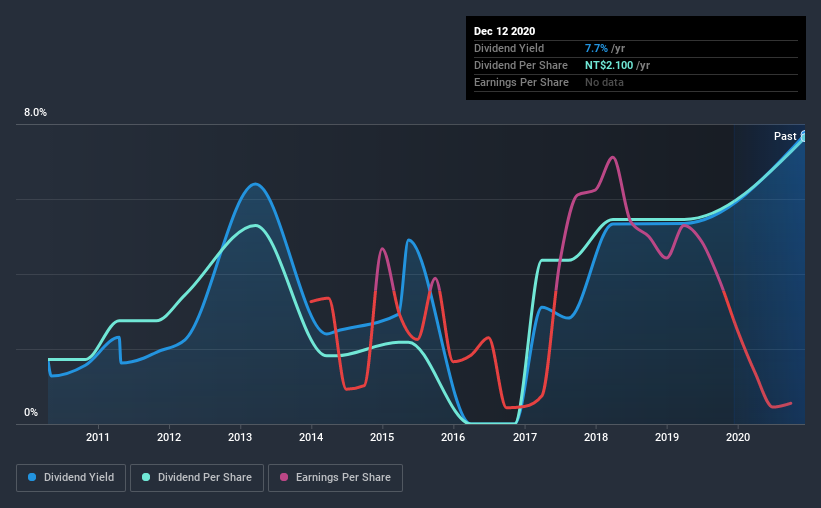The width and height of the screenshot is (821, 508).
Task: Select the 2017 x-axis label
Action: pyautogui.click(x=525, y=437)
